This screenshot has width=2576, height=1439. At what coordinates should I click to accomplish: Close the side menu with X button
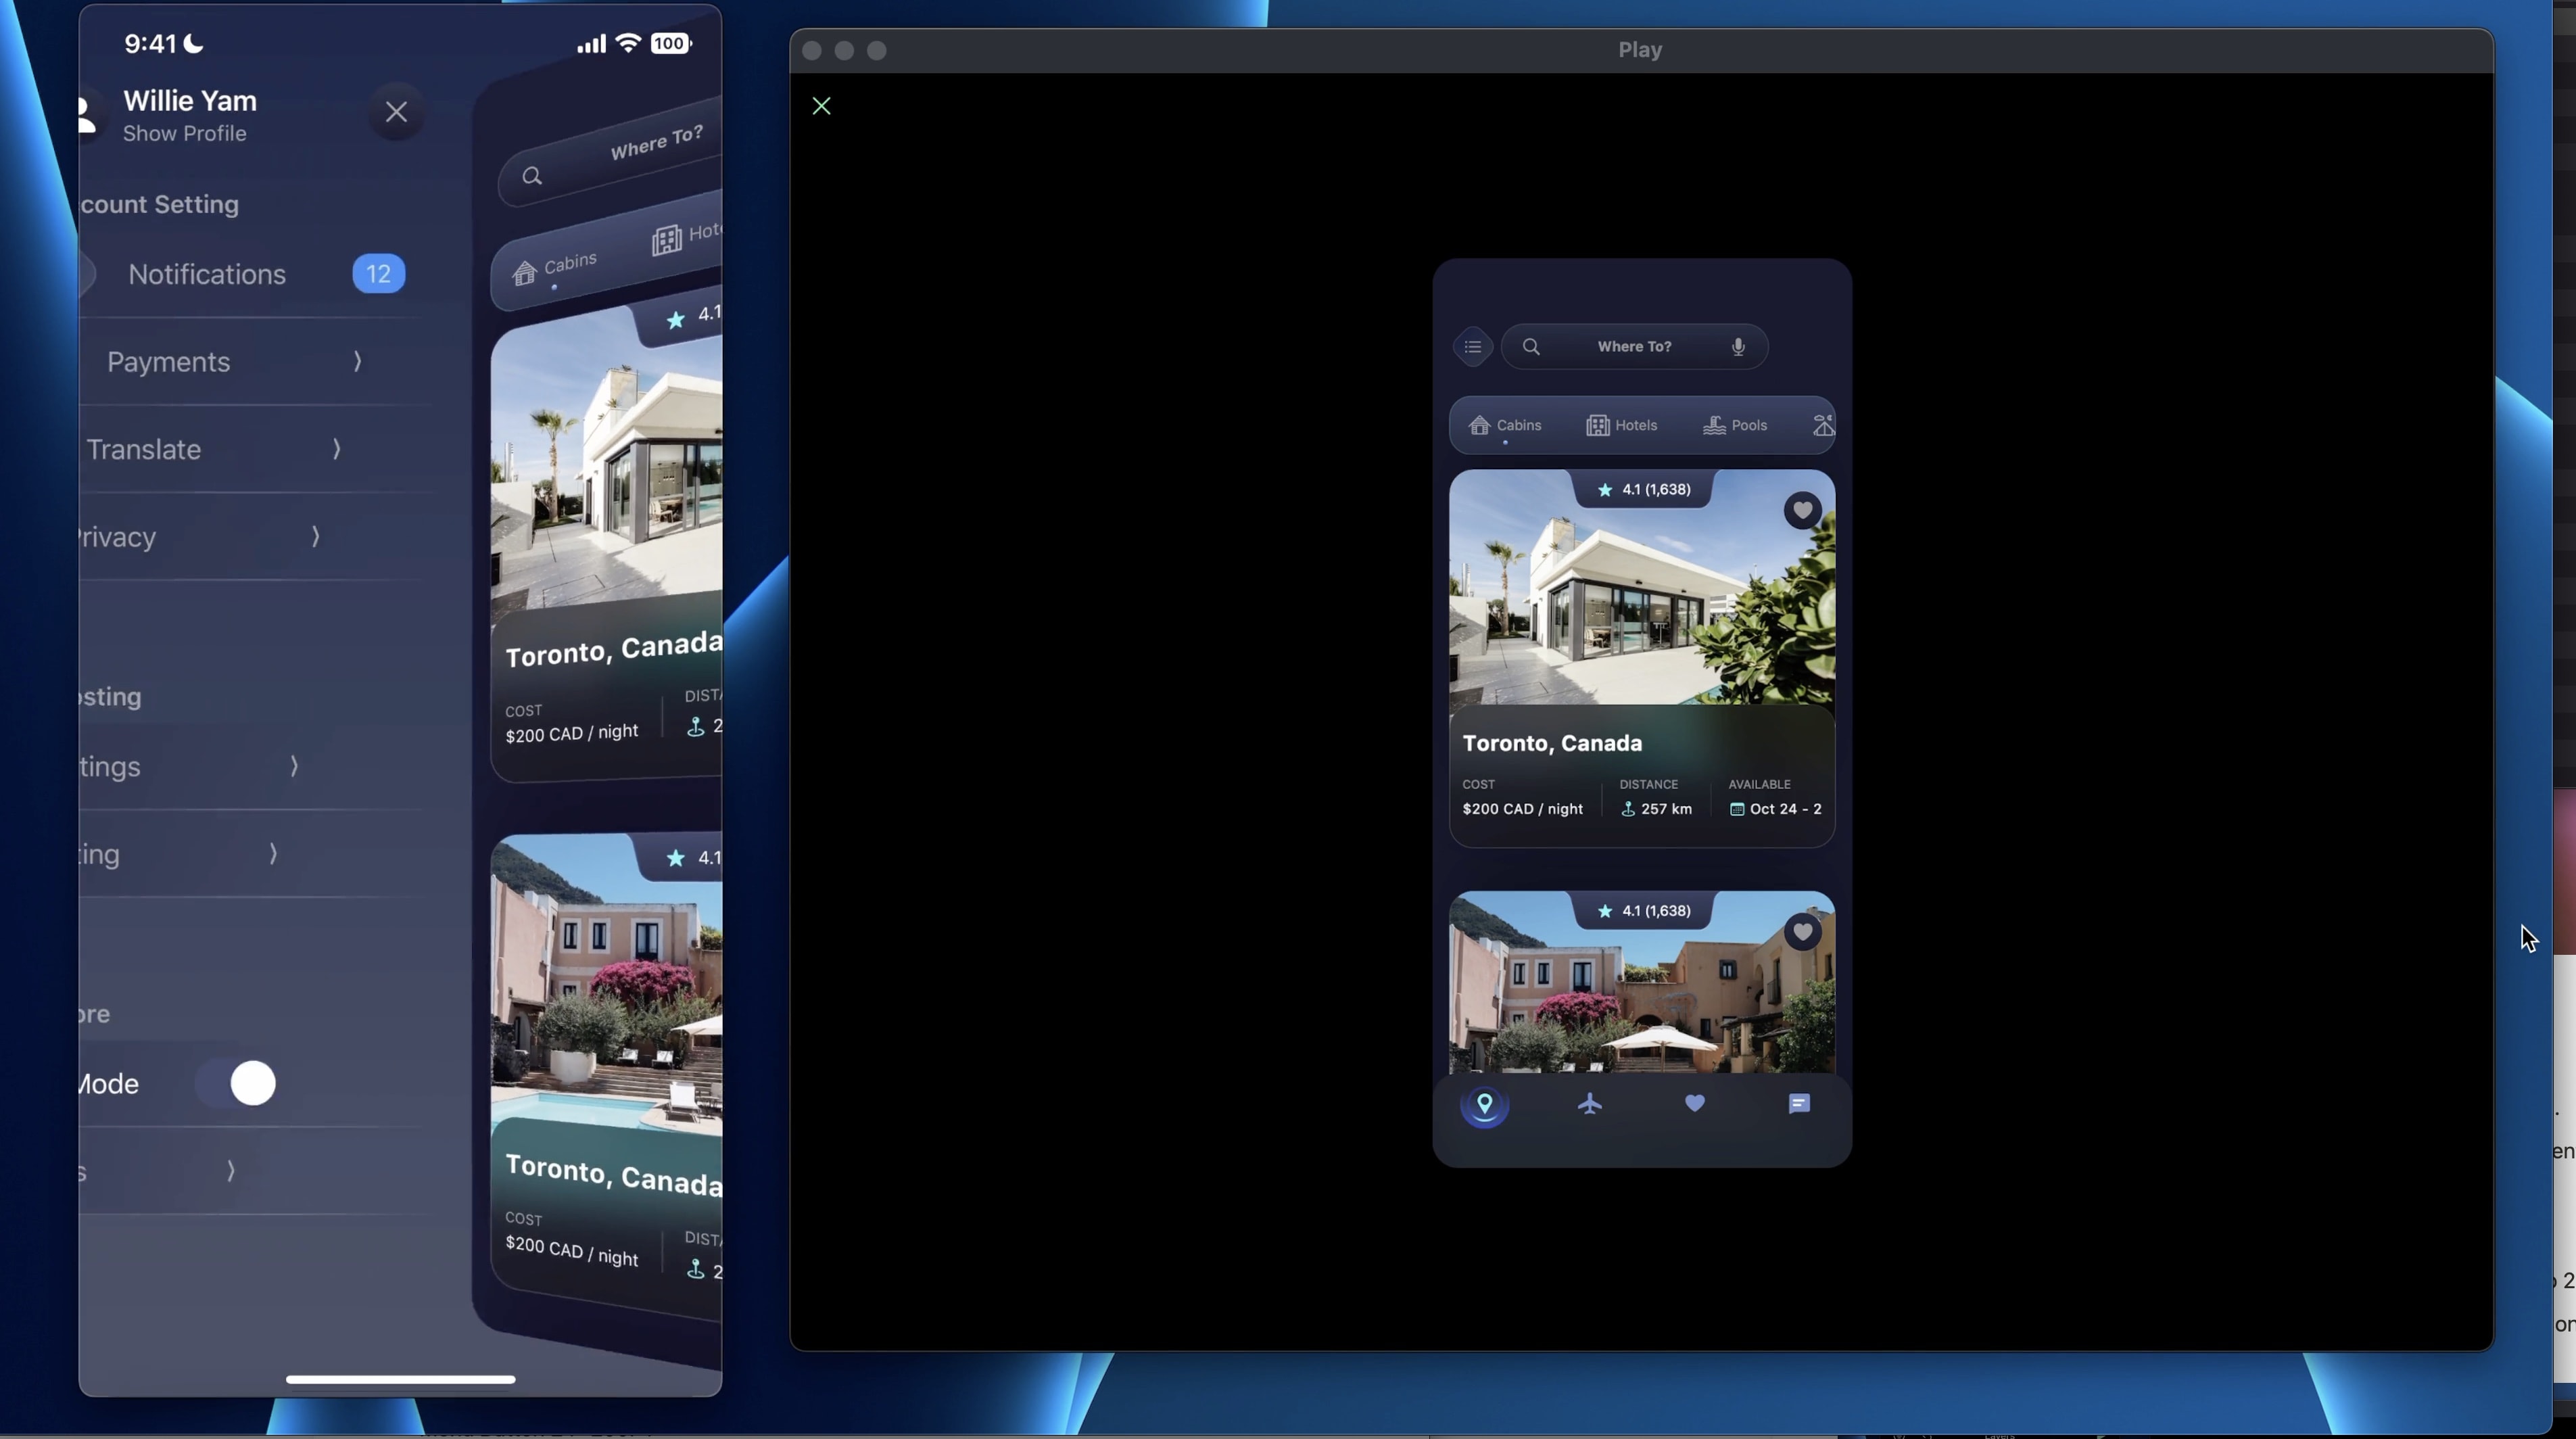[x=396, y=112]
